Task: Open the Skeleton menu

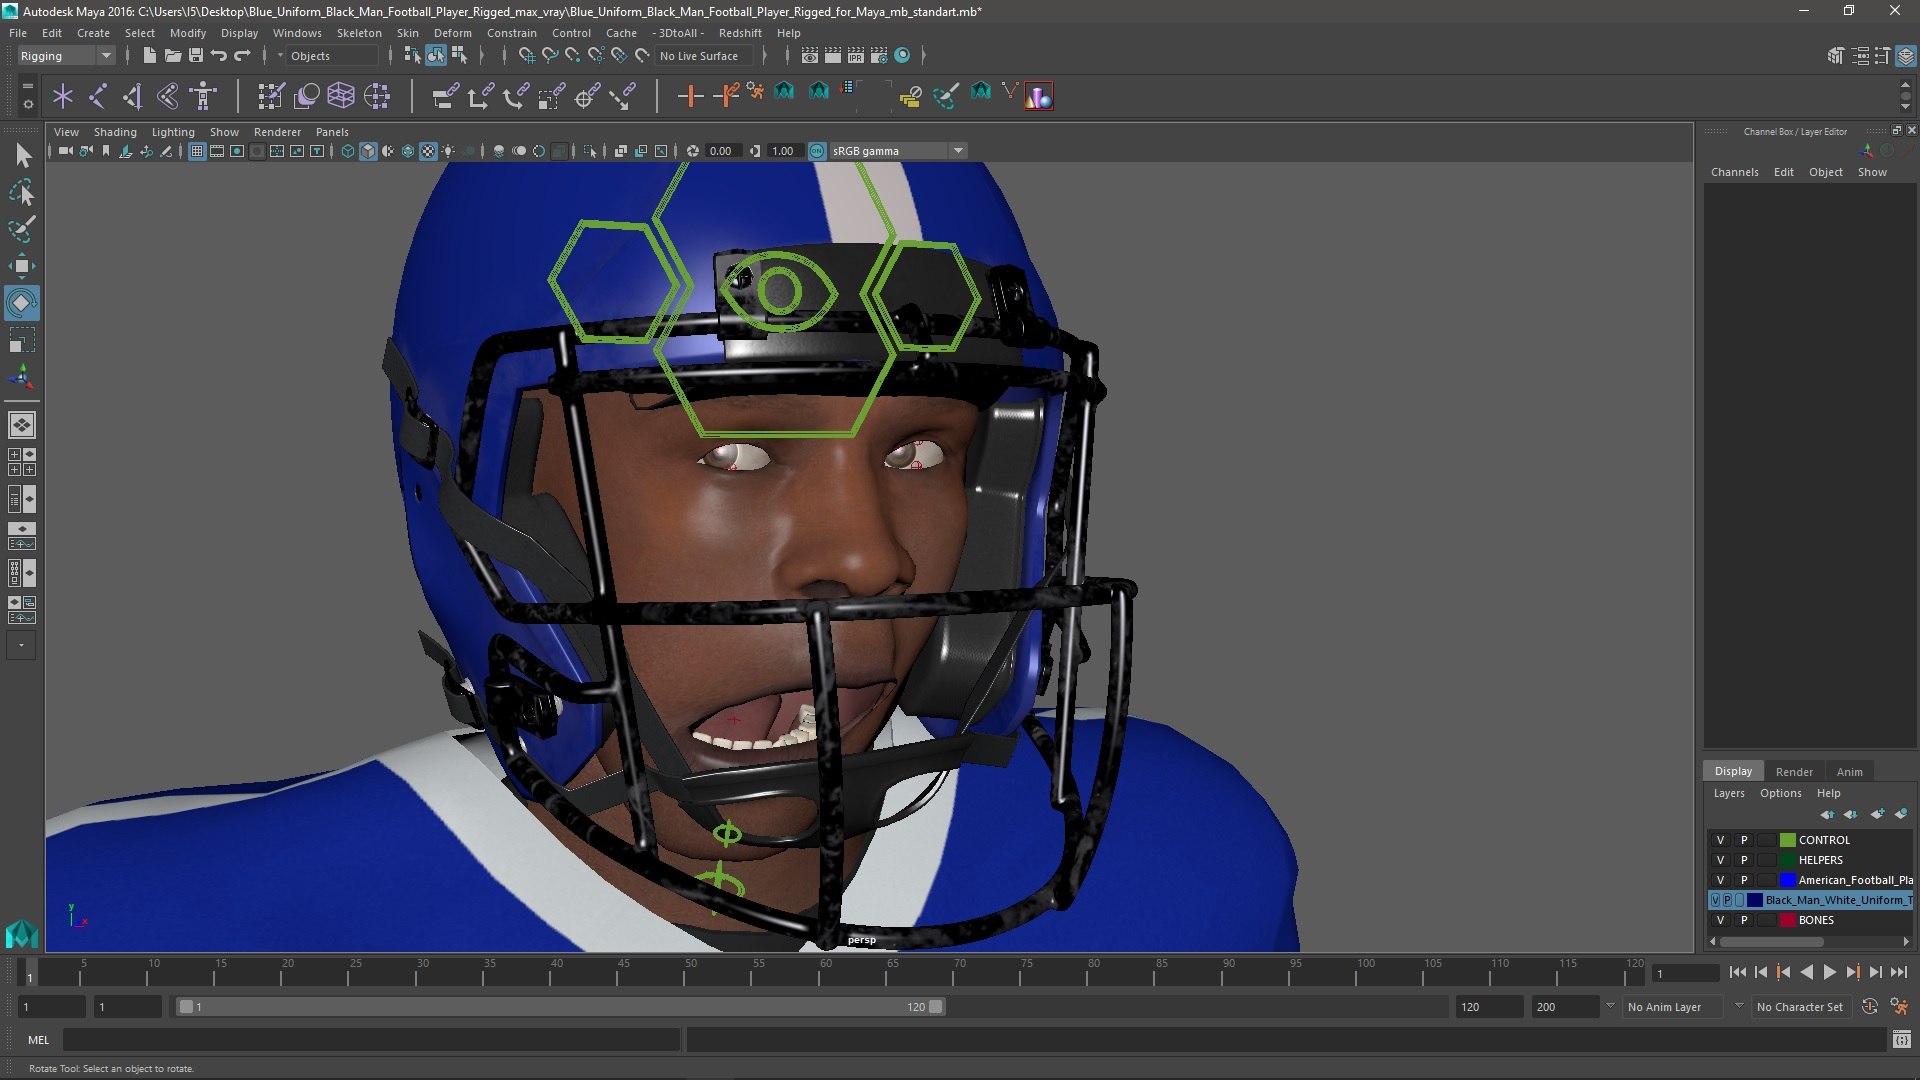Action: [359, 33]
